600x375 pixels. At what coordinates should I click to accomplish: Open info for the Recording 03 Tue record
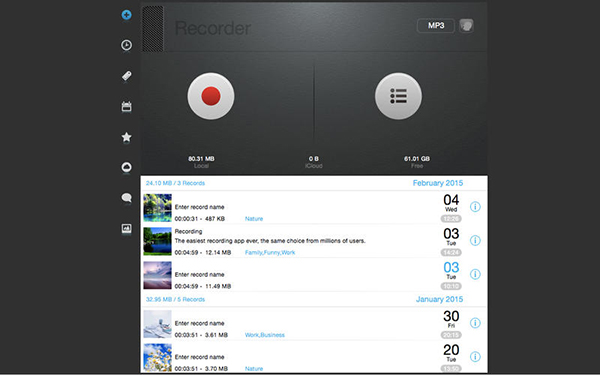(475, 240)
